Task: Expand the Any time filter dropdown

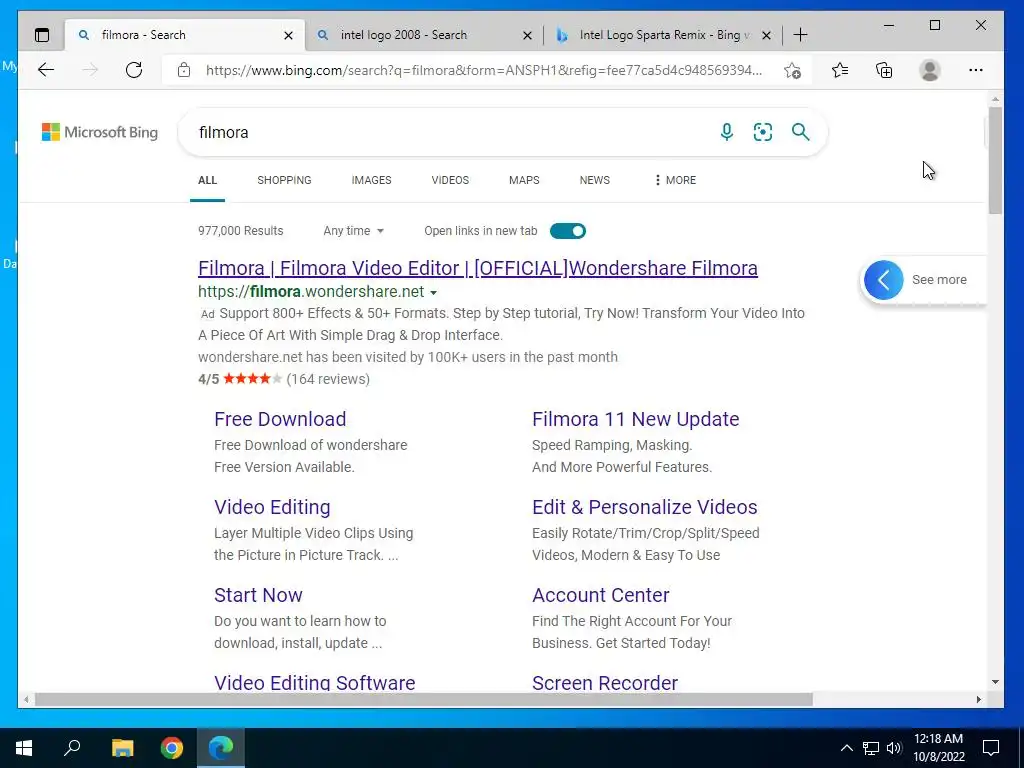Action: pyautogui.click(x=353, y=231)
